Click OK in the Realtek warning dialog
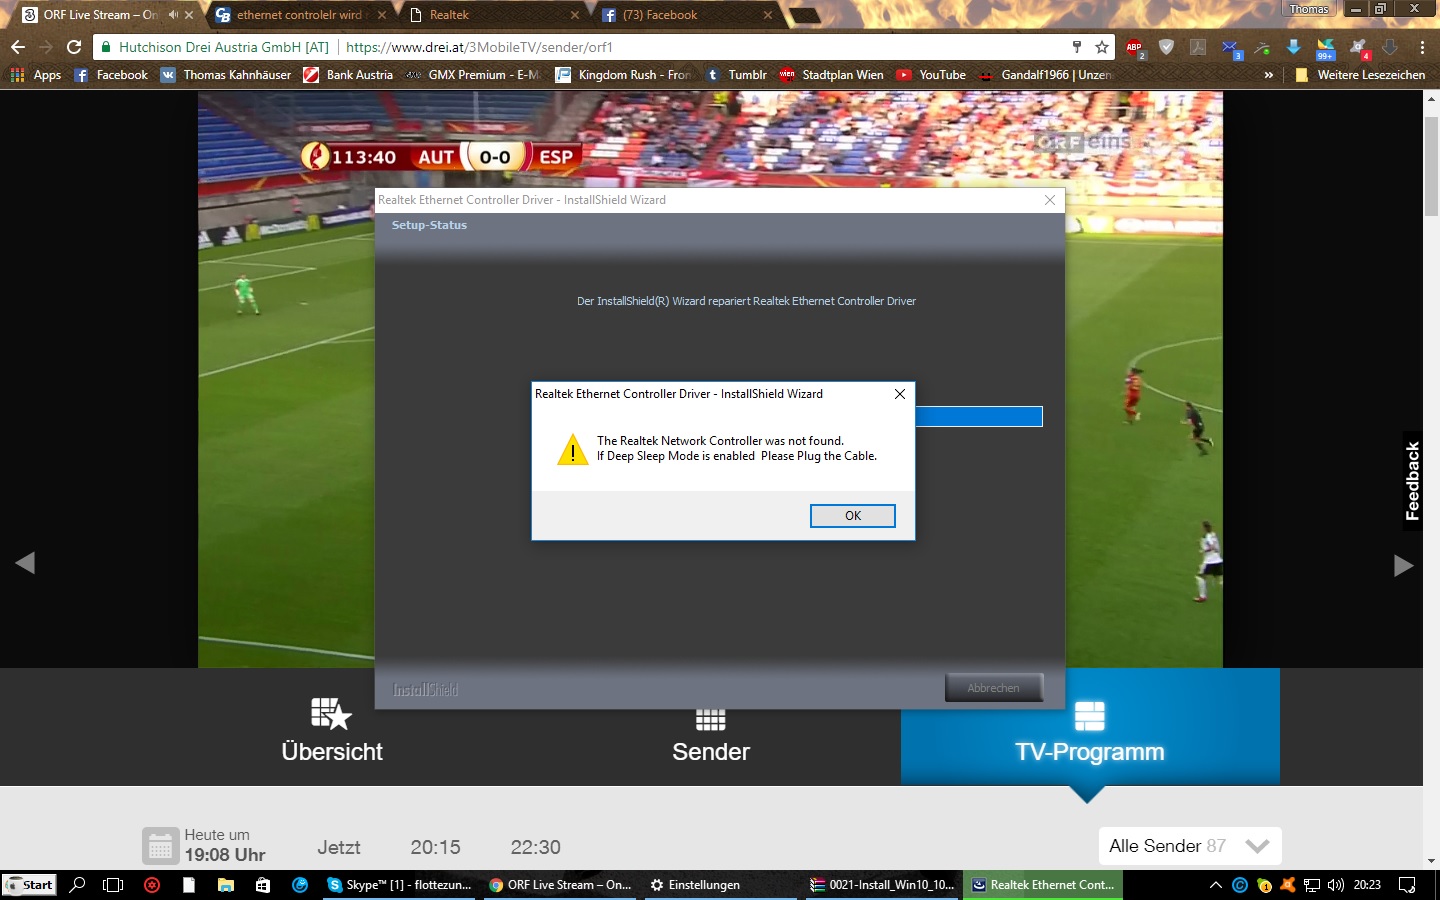The height and width of the screenshot is (900, 1440). 852,516
